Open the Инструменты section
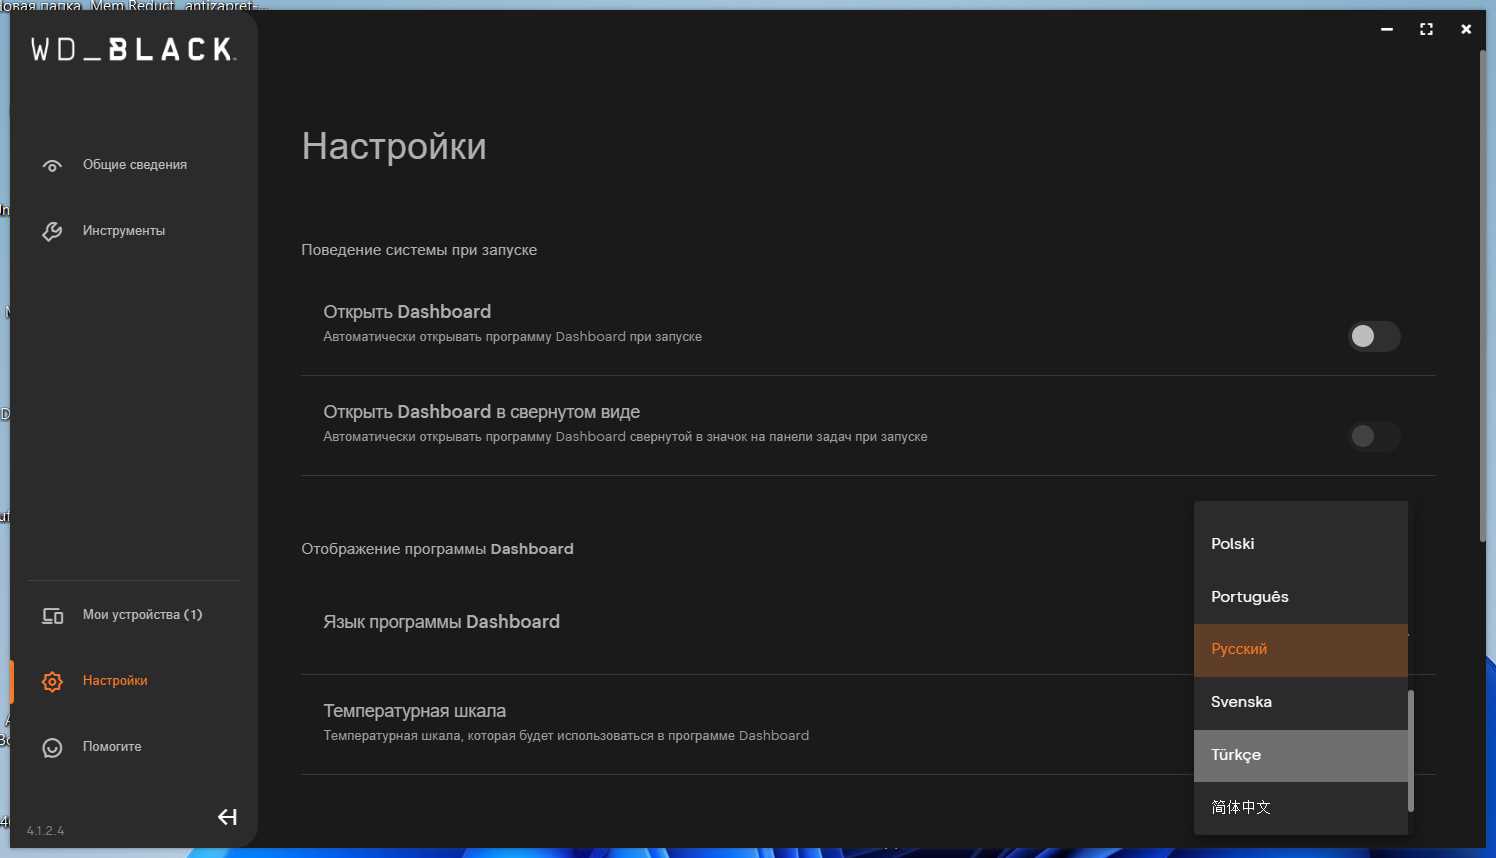 click(x=124, y=231)
